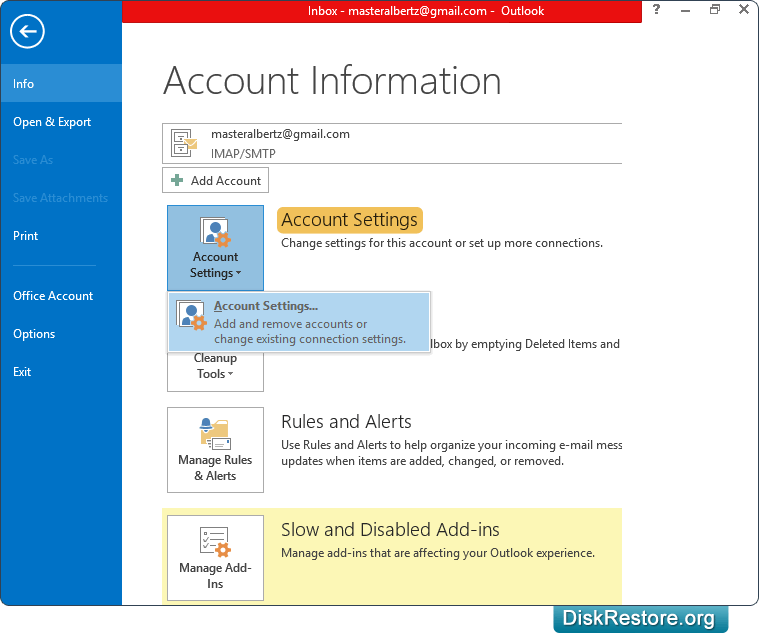The width and height of the screenshot is (759, 633).
Task: Click the Account Settings button's person-gear icon
Action: point(215,232)
